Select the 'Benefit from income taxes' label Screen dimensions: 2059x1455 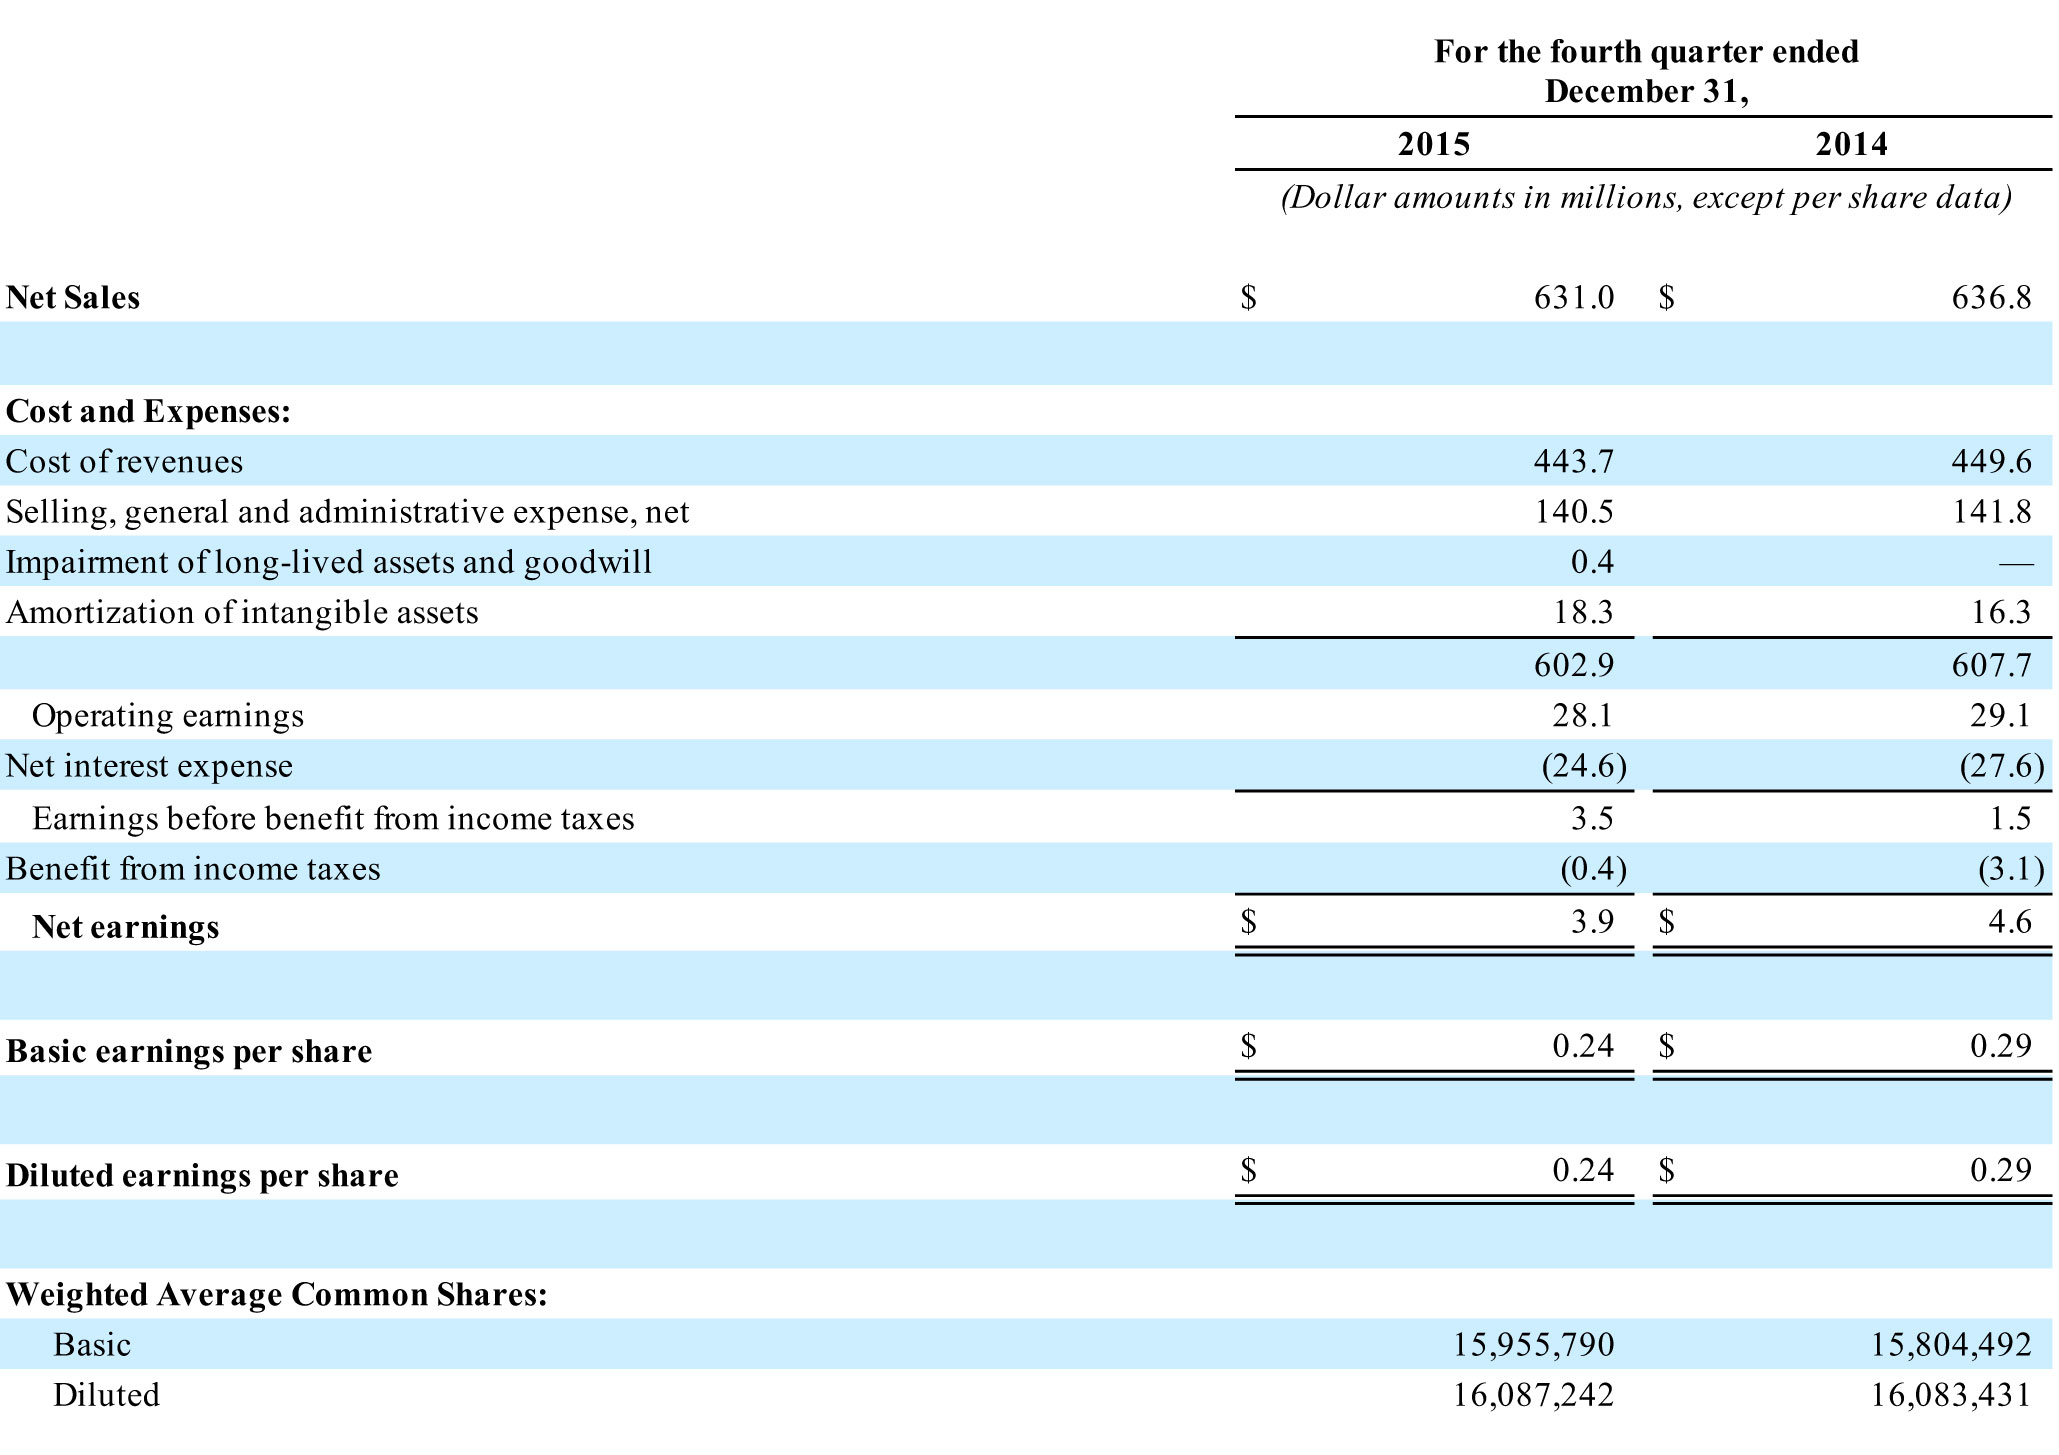193,869
